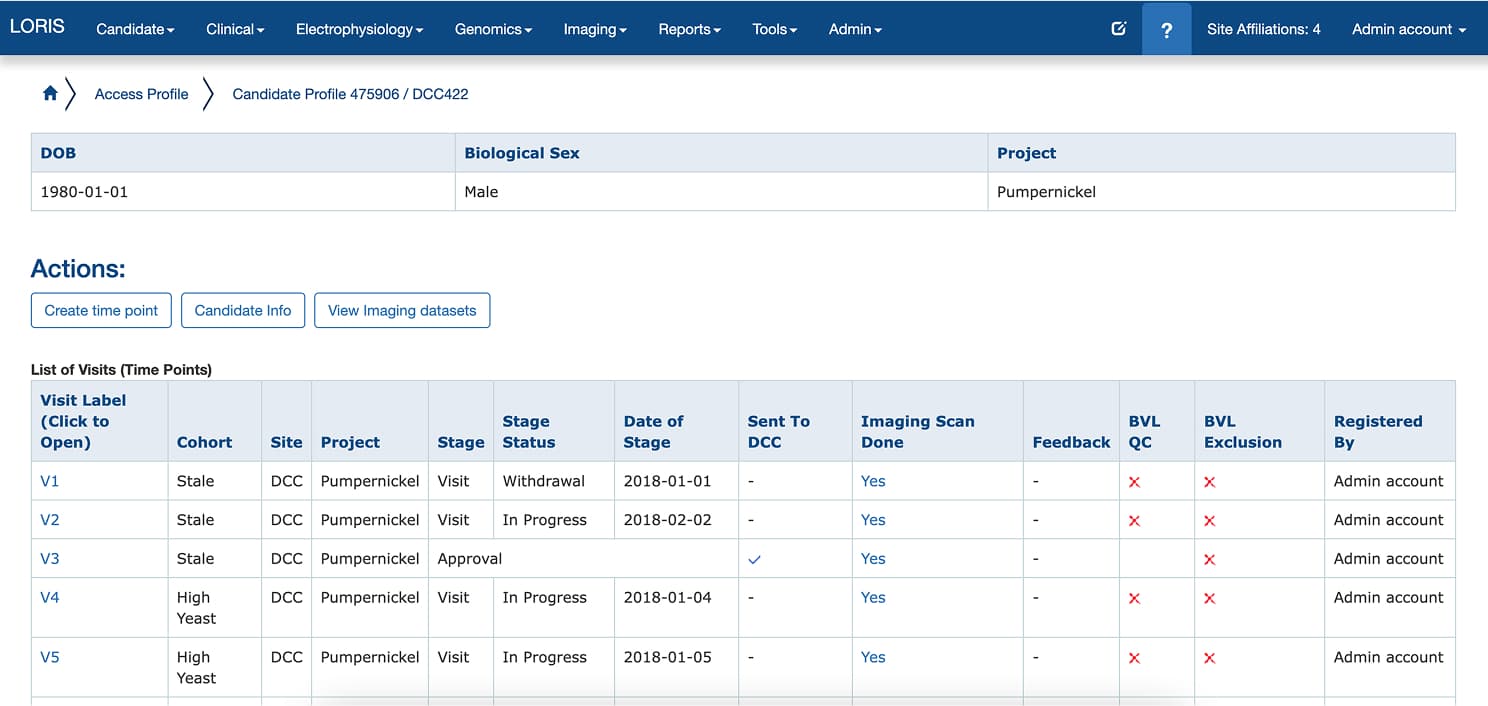The height and width of the screenshot is (706, 1488).
Task: Open visit V3 via its label link
Action: [x=50, y=559]
